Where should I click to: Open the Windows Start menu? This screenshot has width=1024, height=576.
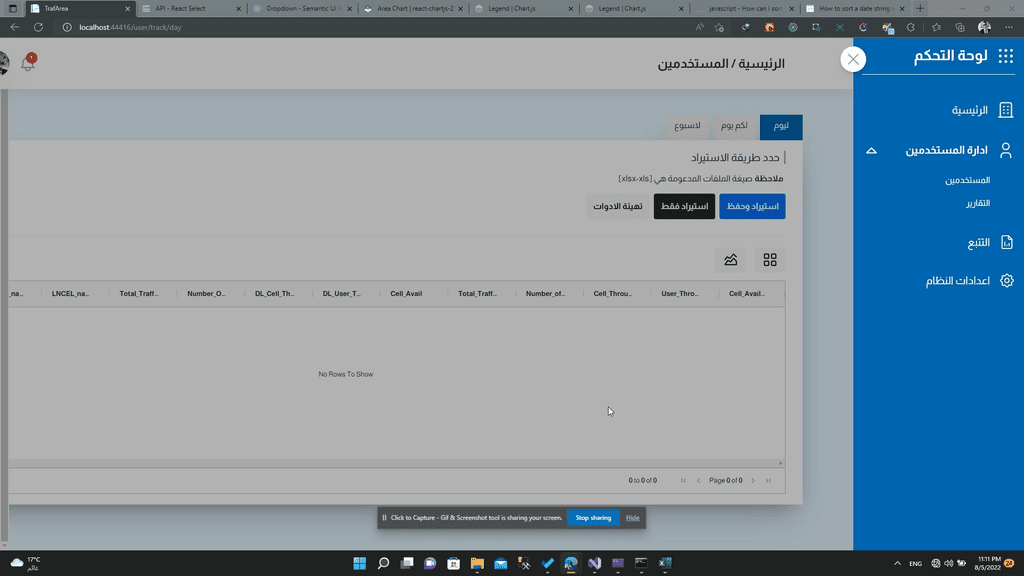click(x=360, y=563)
